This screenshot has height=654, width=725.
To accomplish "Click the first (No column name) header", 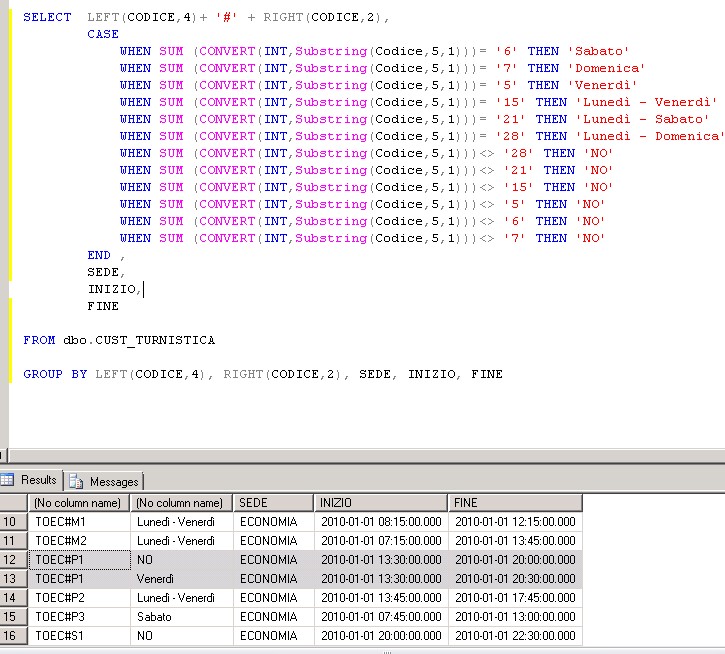I will pos(80,503).
